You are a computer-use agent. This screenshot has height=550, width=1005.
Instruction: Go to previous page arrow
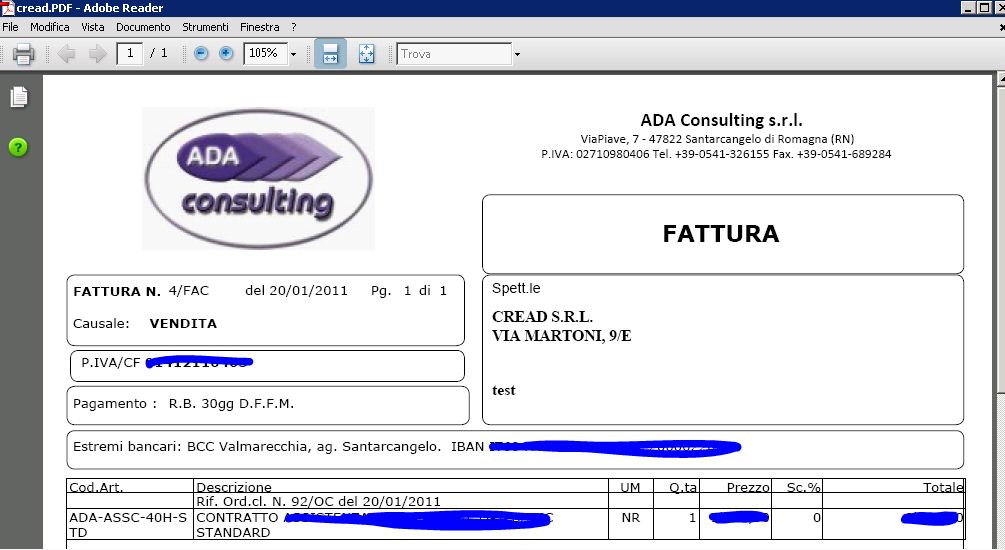tap(66, 53)
